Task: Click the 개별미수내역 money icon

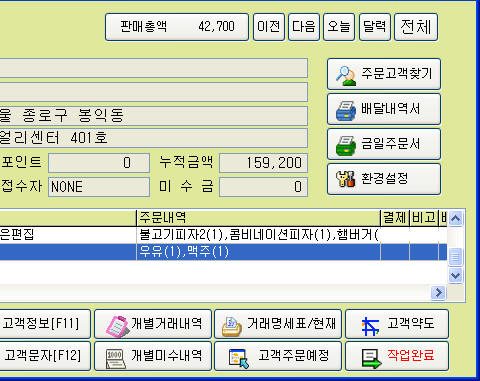Action: [x=115, y=358]
